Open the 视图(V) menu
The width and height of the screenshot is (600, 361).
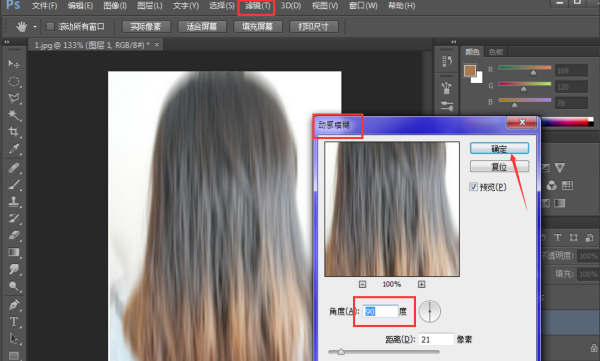coord(325,6)
